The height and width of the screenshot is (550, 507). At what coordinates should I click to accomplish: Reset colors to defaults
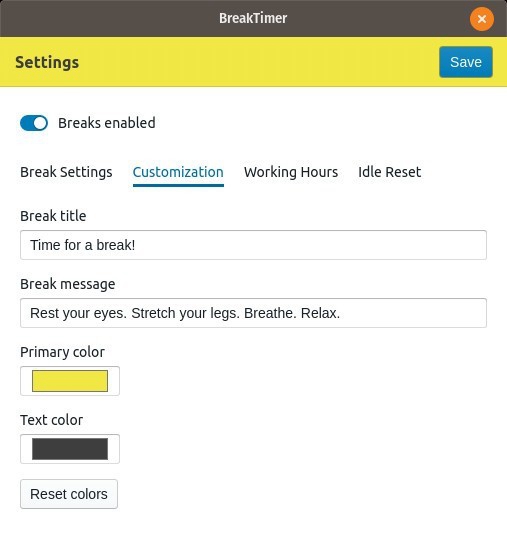[69, 494]
